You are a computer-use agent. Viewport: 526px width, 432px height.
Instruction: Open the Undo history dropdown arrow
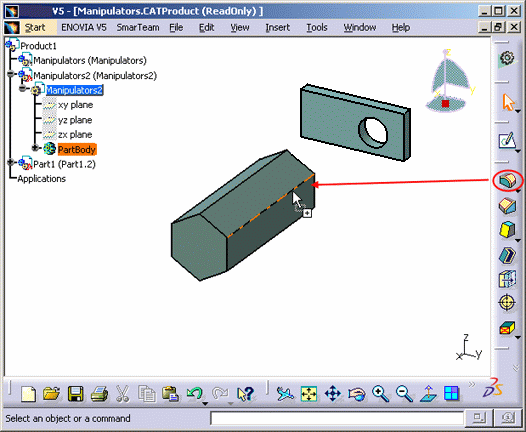tap(205, 403)
